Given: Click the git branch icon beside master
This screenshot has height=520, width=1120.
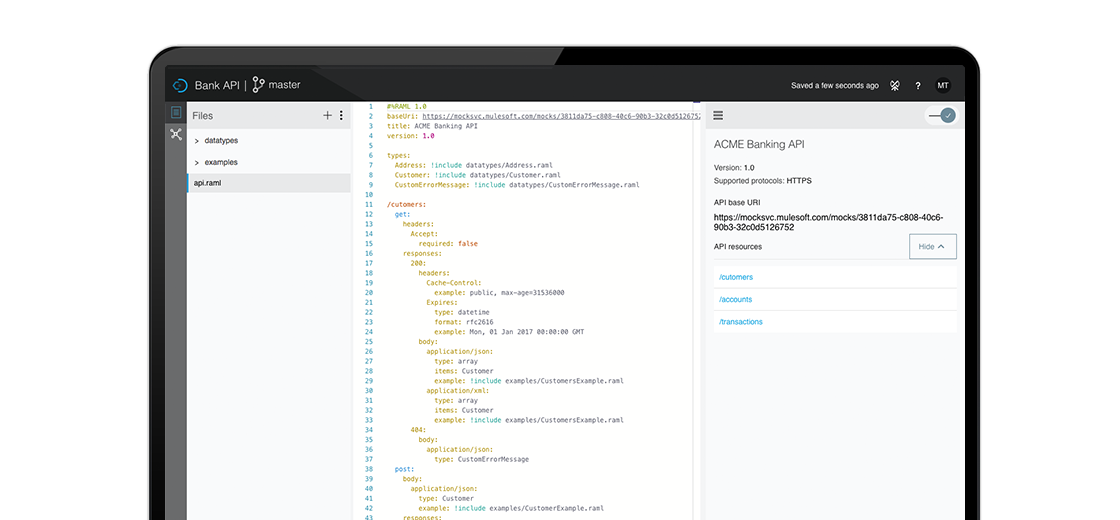Looking at the screenshot, I should pyautogui.click(x=258, y=85).
